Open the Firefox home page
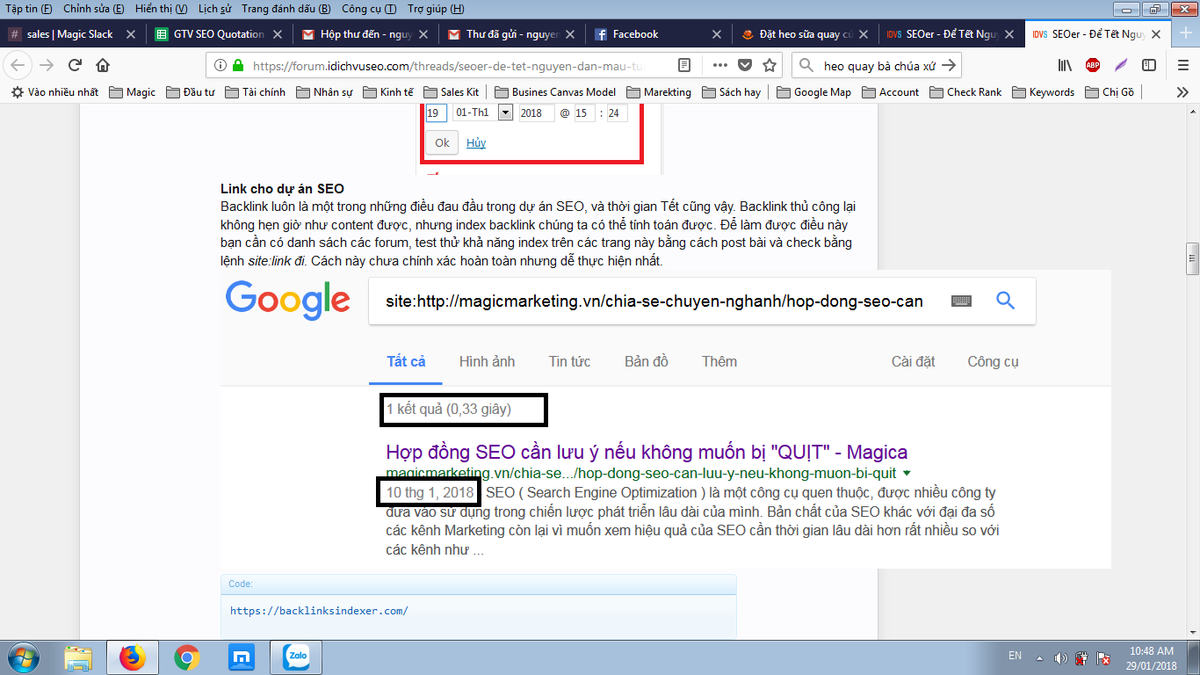Screen dimensions: 1200x675 tap(102, 65)
